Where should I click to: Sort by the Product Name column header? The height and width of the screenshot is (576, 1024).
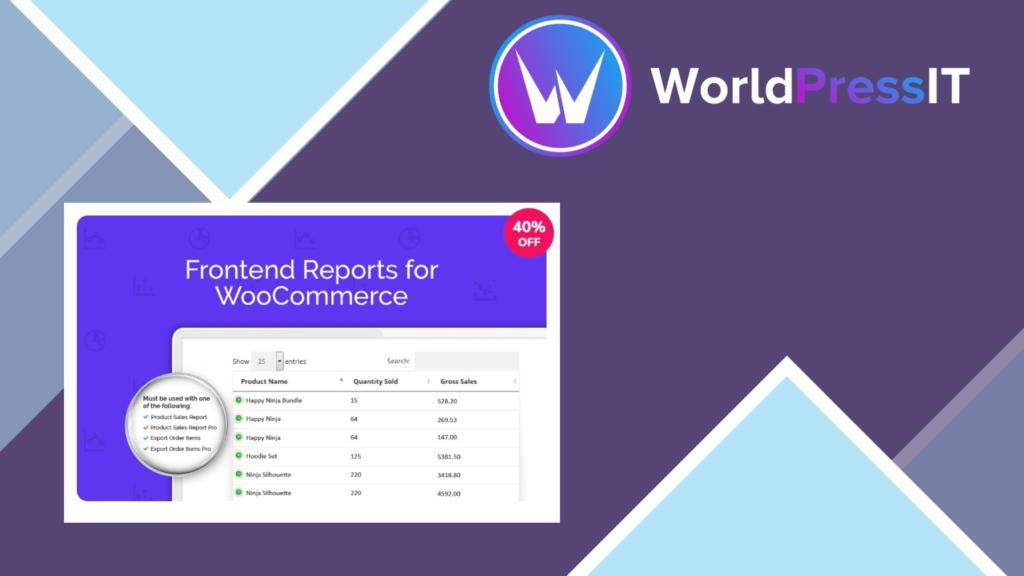264,381
